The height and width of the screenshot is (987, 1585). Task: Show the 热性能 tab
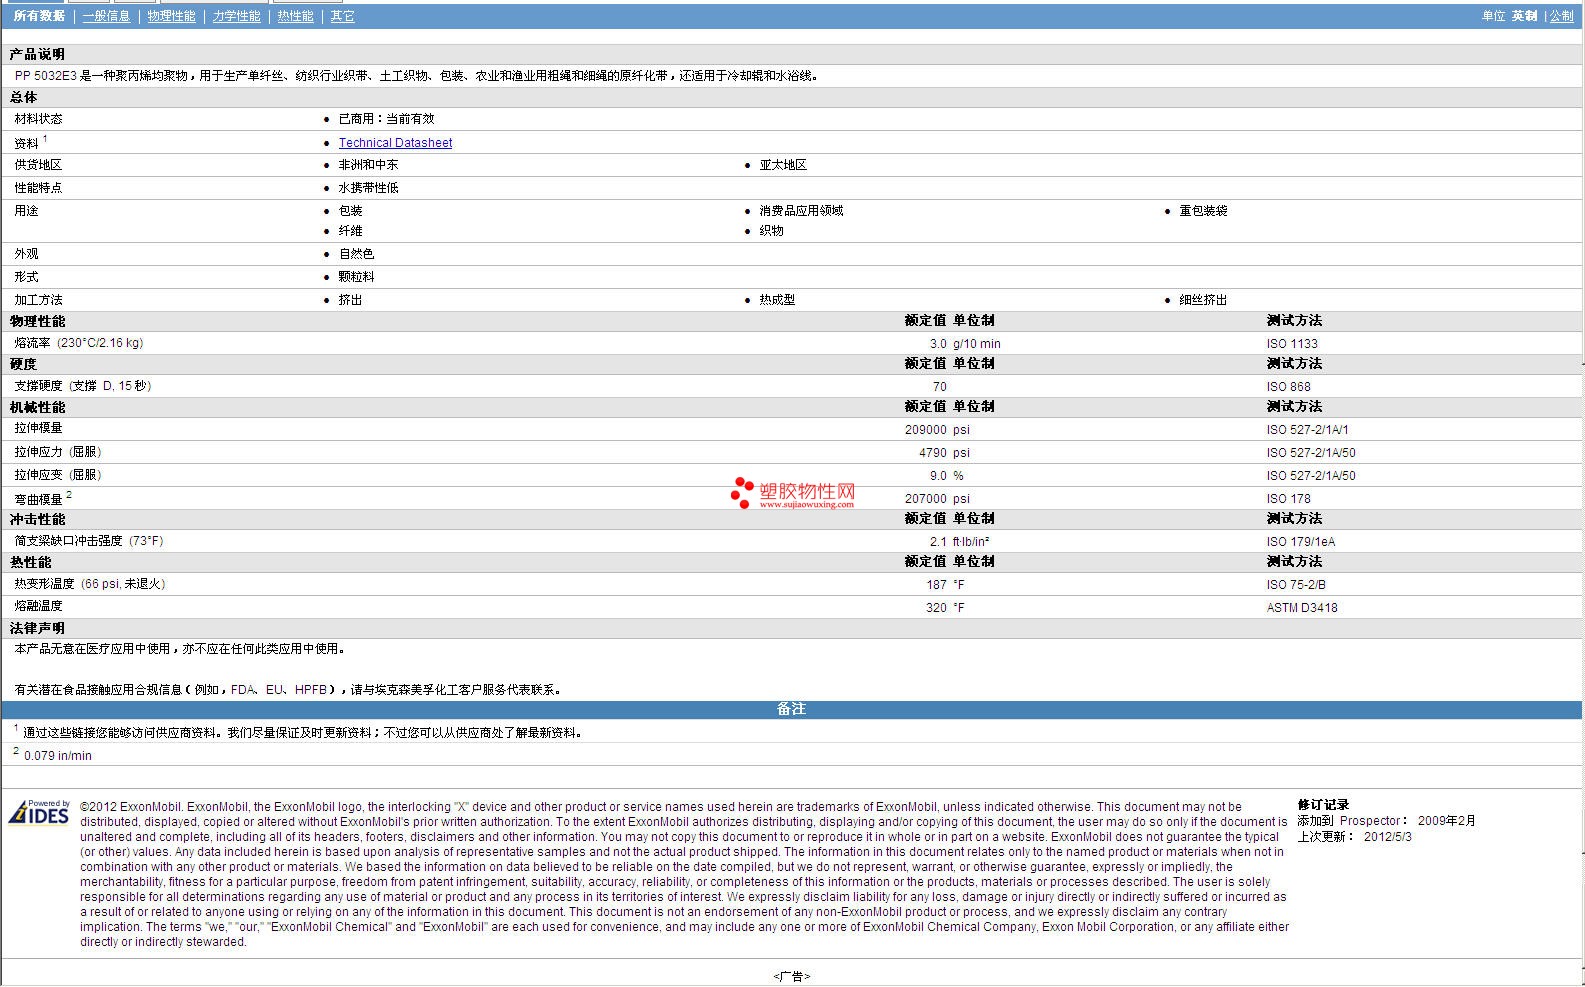tap(295, 16)
